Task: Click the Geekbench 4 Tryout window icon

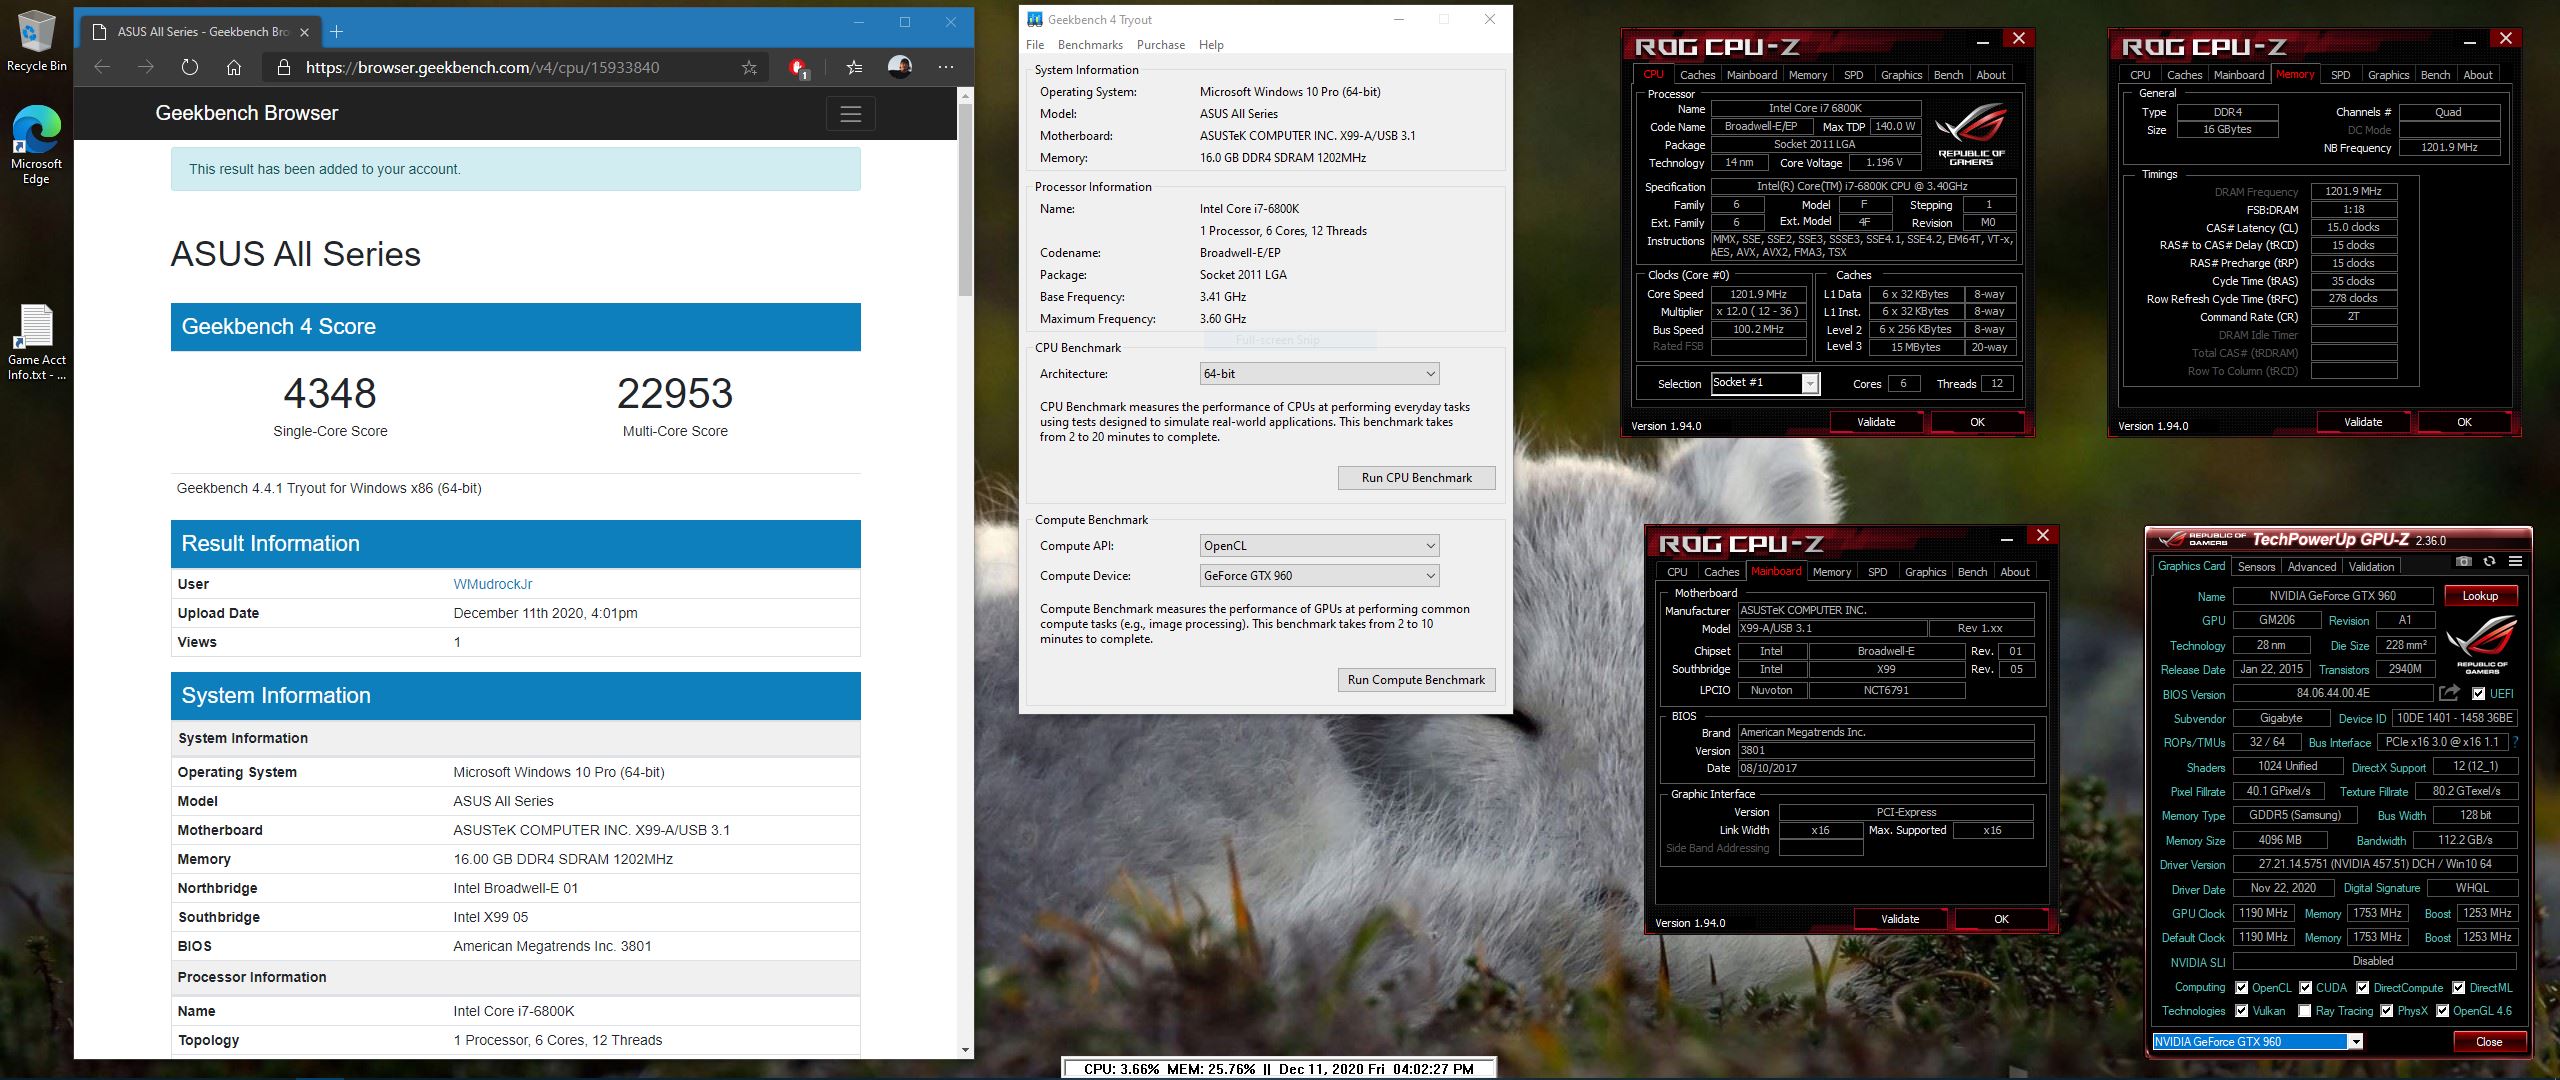Action: (1035, 19)
